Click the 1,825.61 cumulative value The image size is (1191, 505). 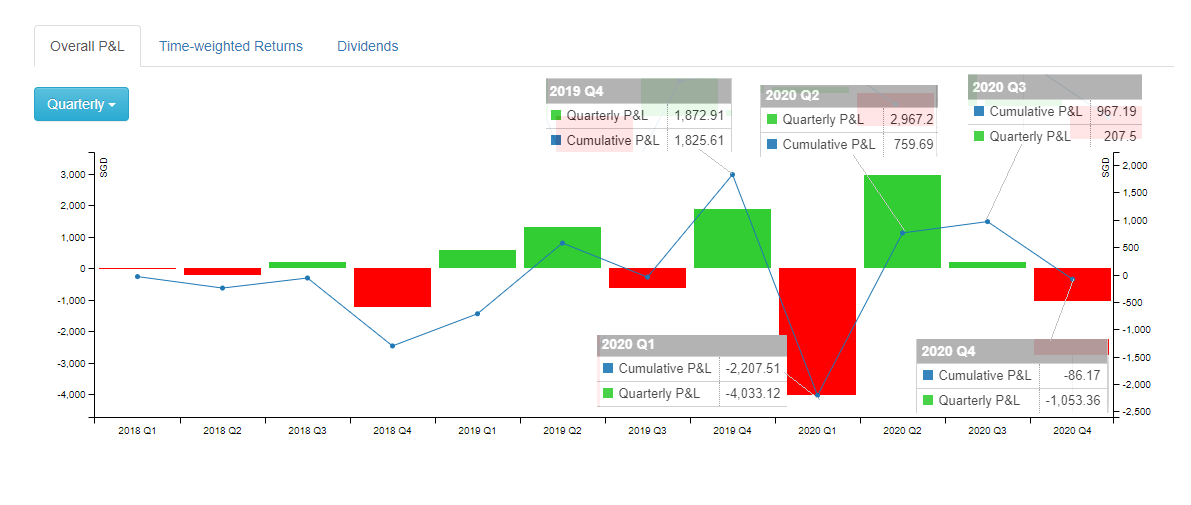tap(700, 140)
